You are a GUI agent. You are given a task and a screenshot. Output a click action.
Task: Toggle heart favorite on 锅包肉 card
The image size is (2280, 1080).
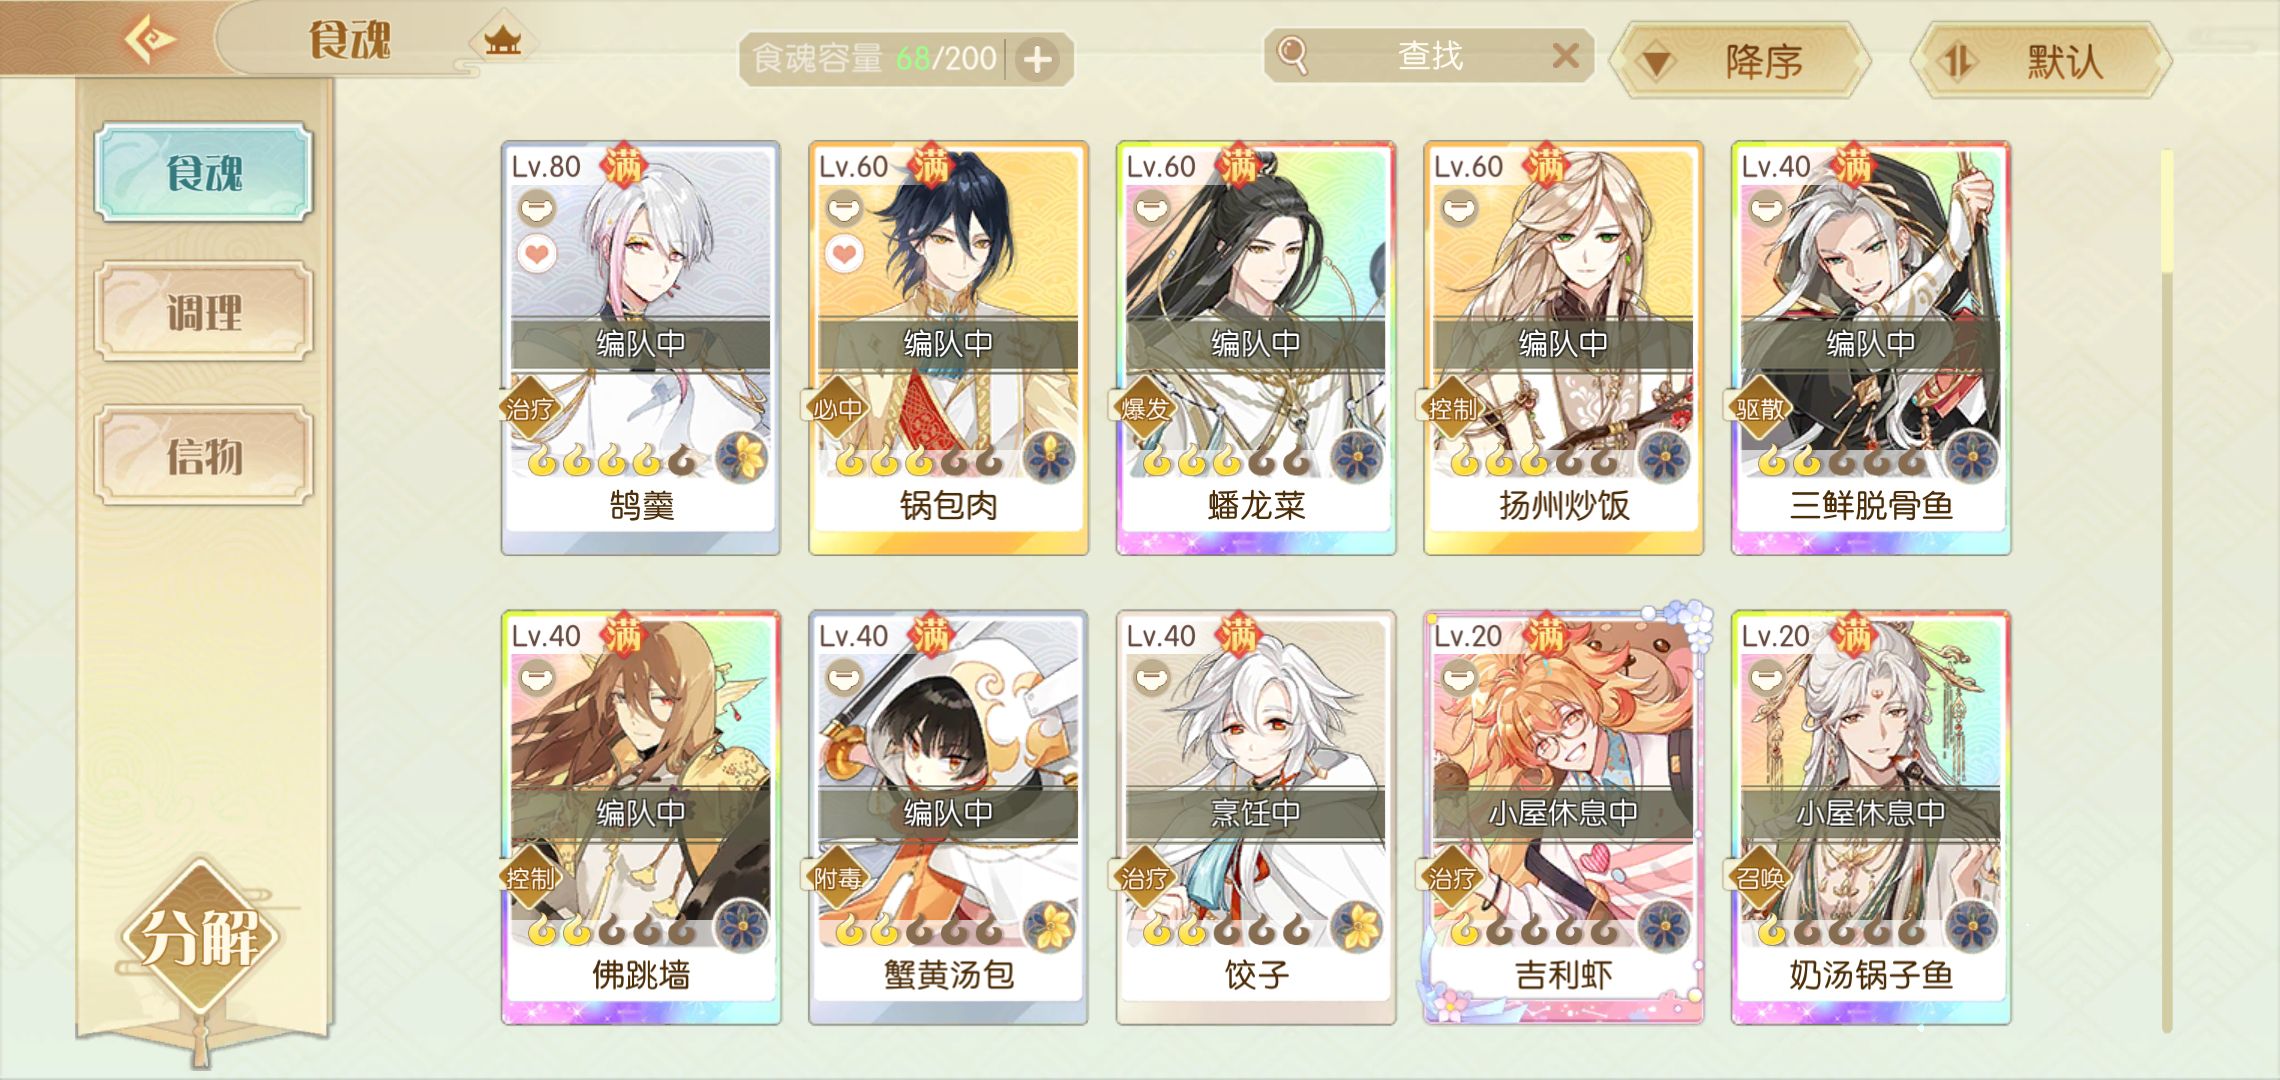[844, 255]
